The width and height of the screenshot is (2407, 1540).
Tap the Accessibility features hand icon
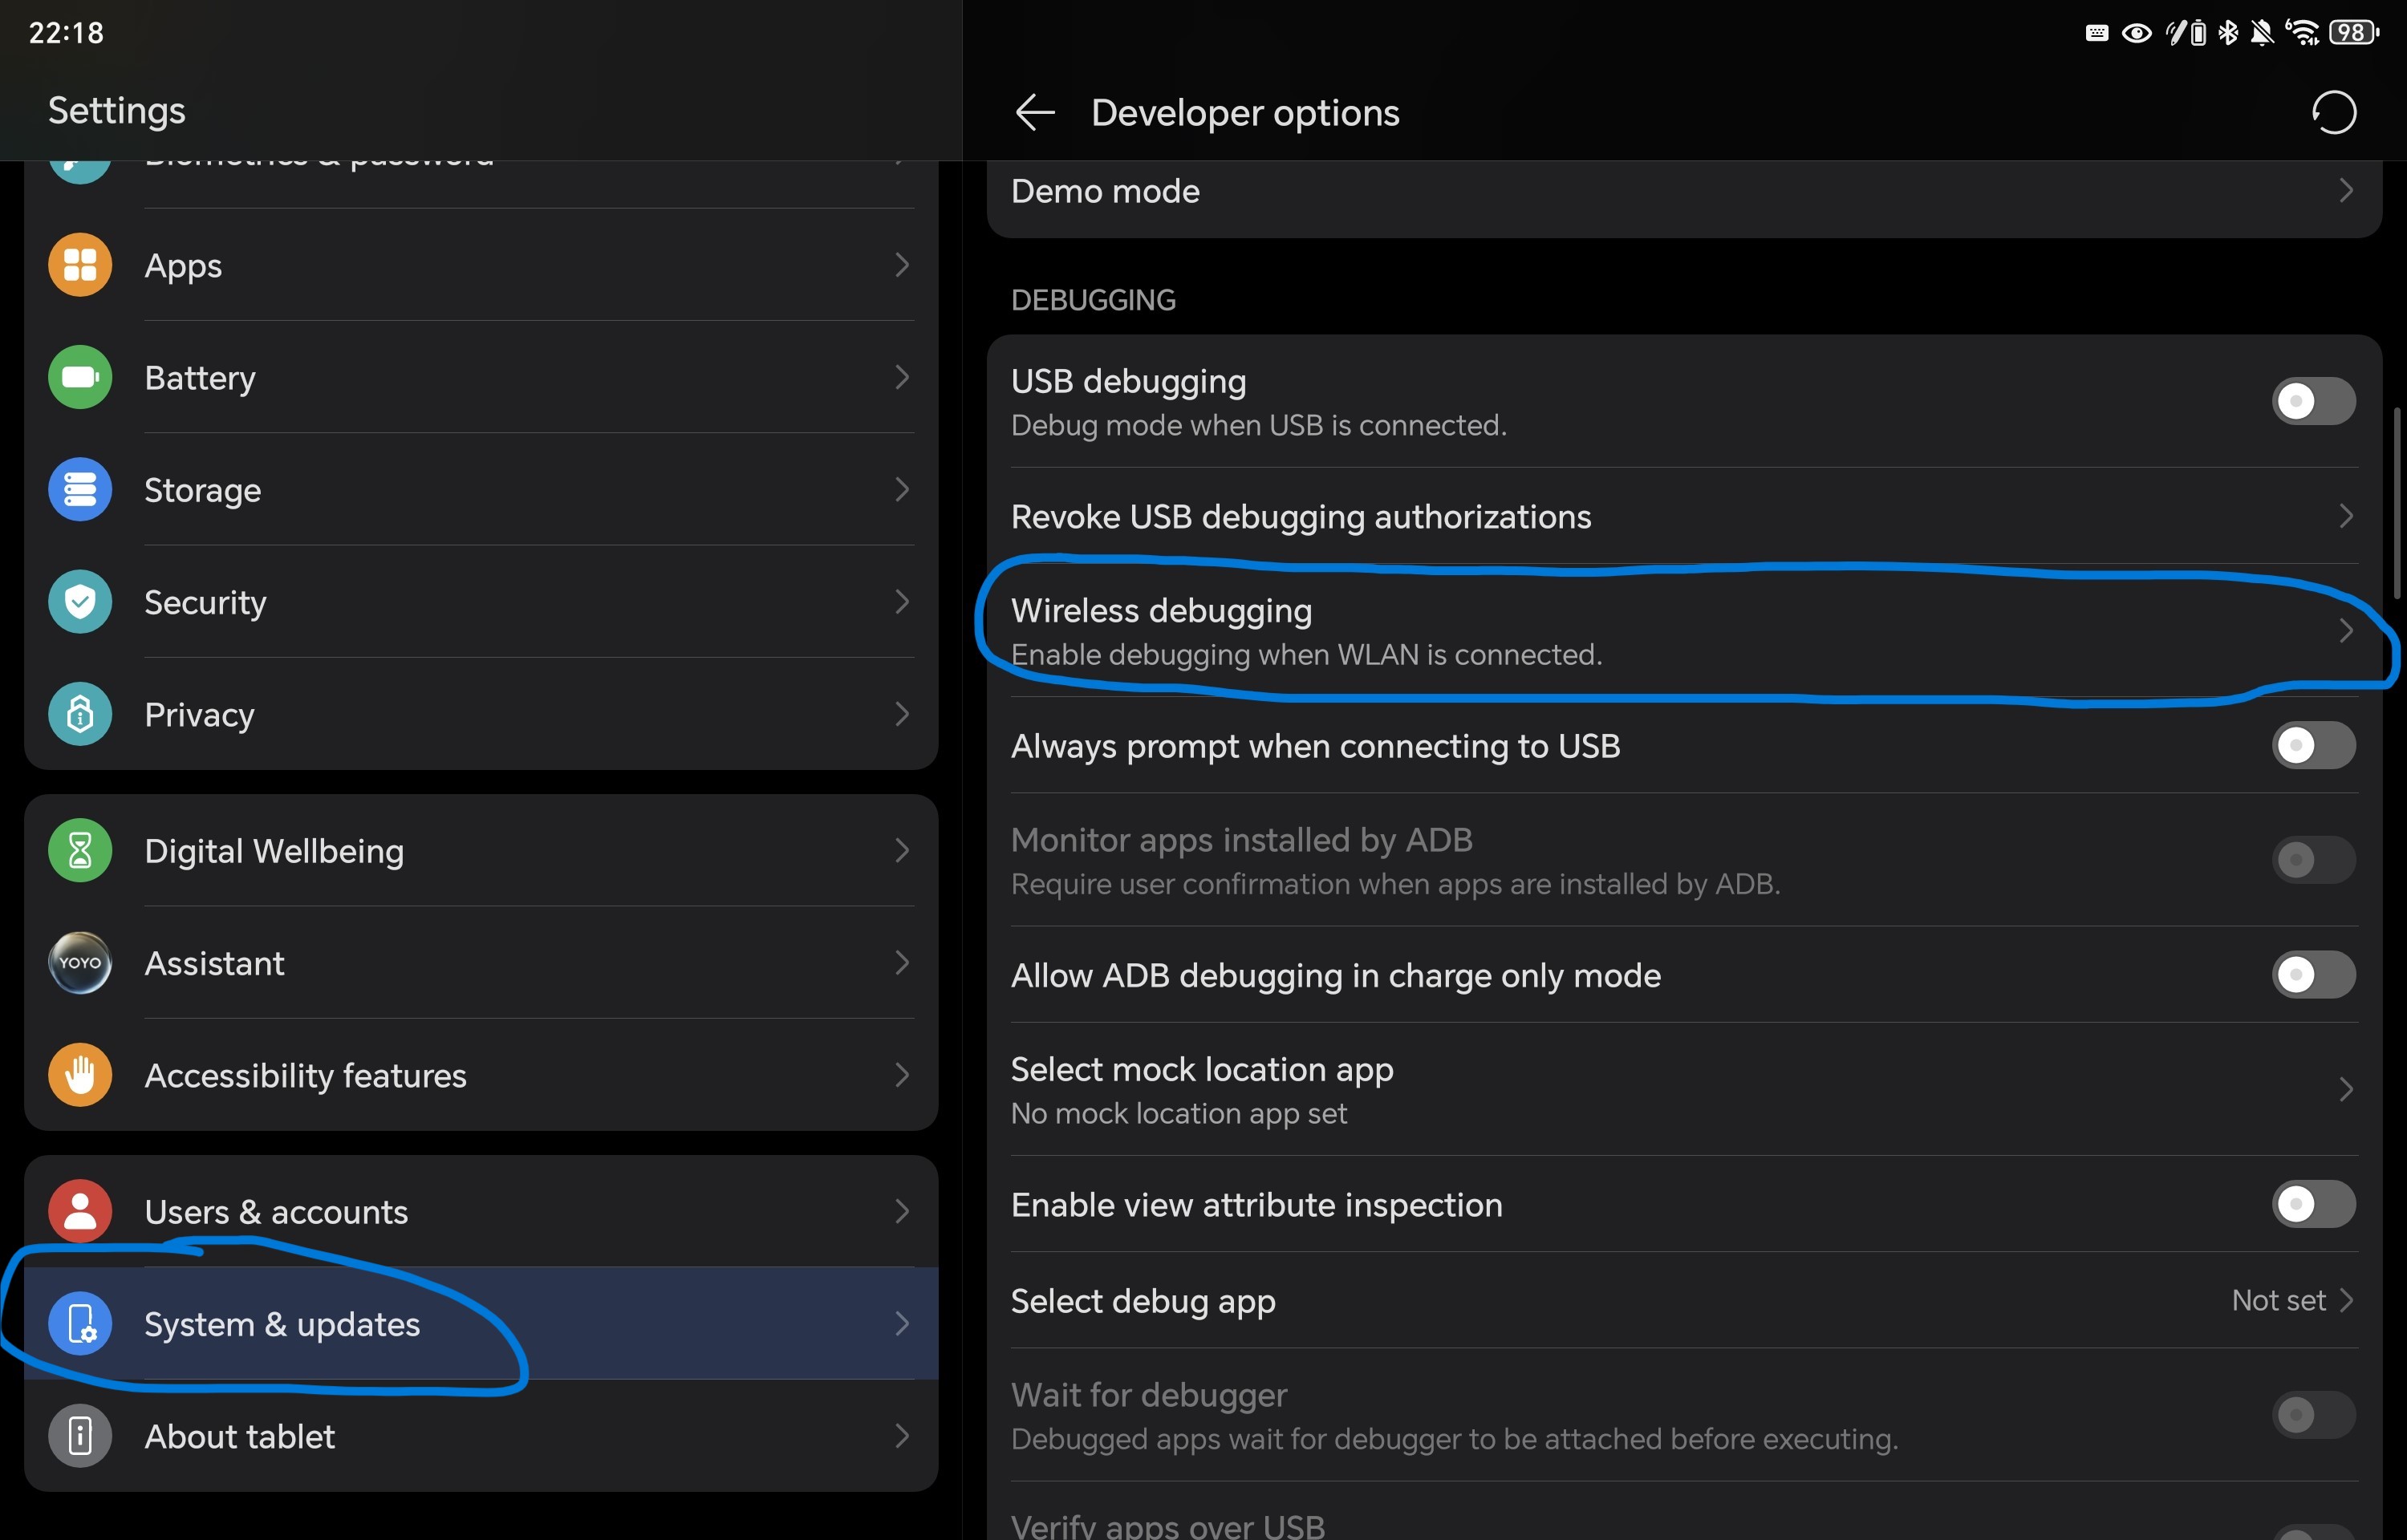(80, 1075)
